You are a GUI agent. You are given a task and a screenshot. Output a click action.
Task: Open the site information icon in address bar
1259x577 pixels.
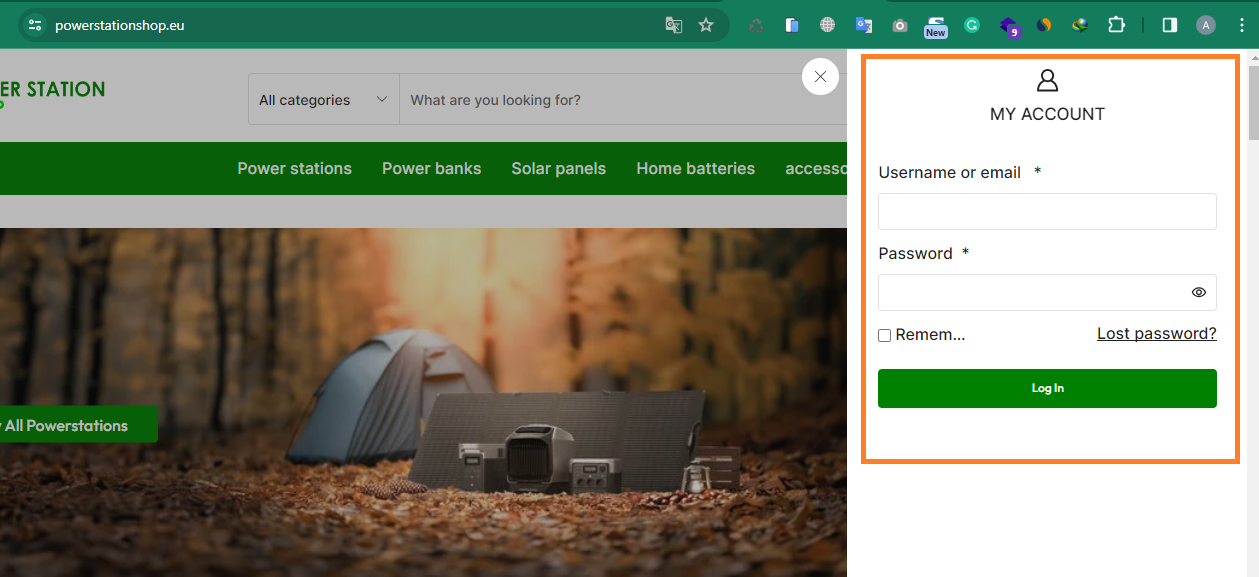click(35, 25)
